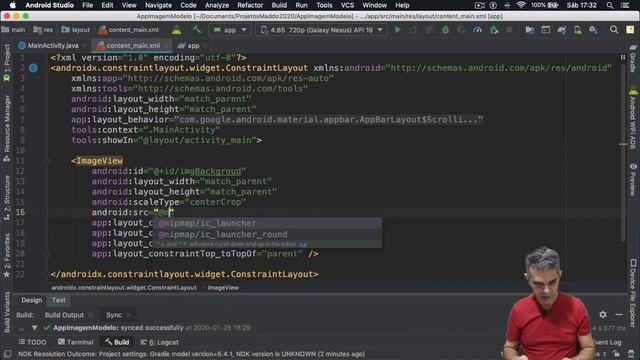The width and height of the screenshot is (640, 360).
Task: Click the Search Everywhere magnifier icon
Action: [614, 30]
